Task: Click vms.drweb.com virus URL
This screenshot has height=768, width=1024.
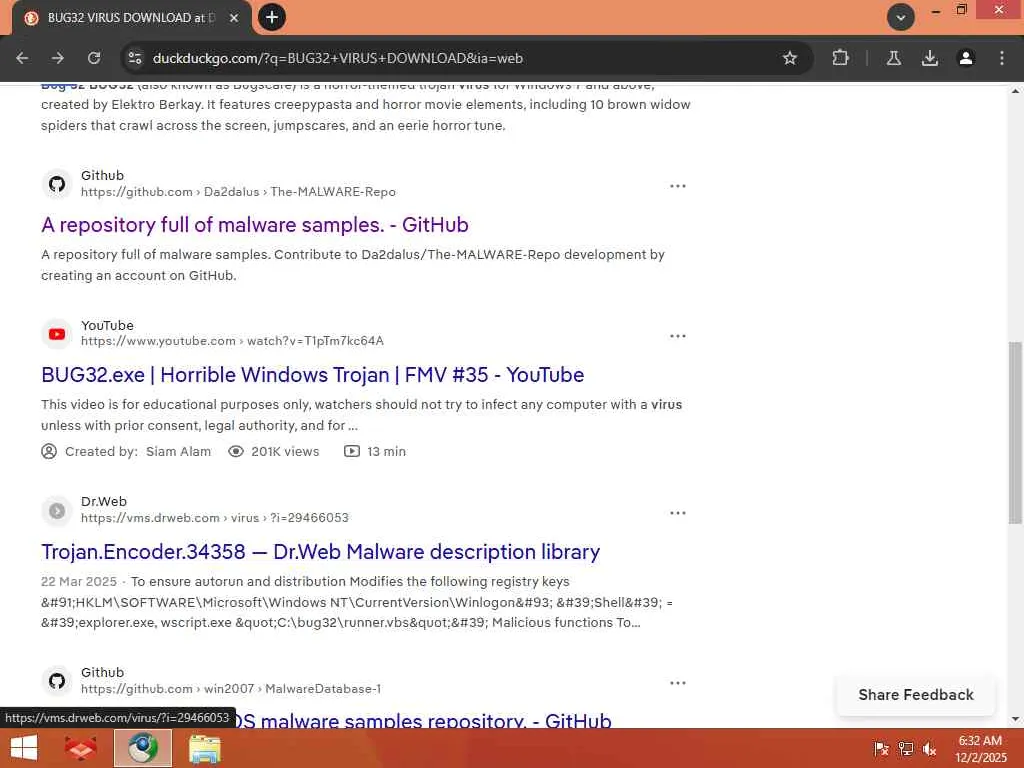Action: pos(215,518)
